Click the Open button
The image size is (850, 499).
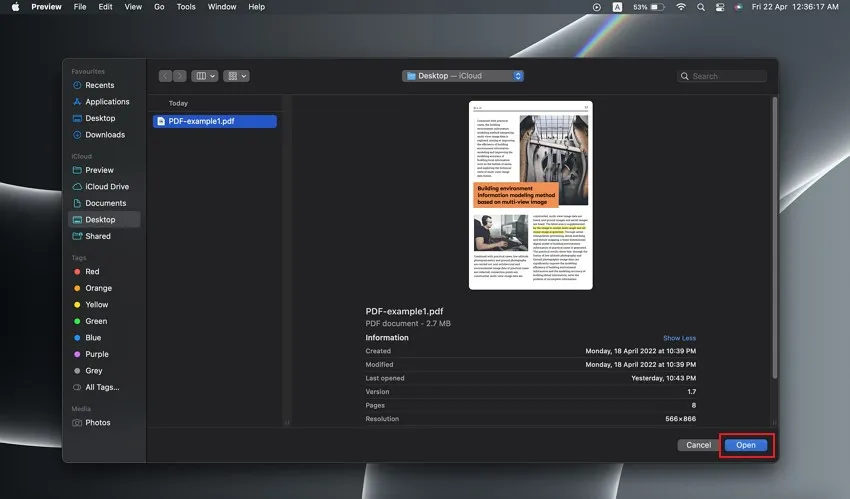pos(746,445)
